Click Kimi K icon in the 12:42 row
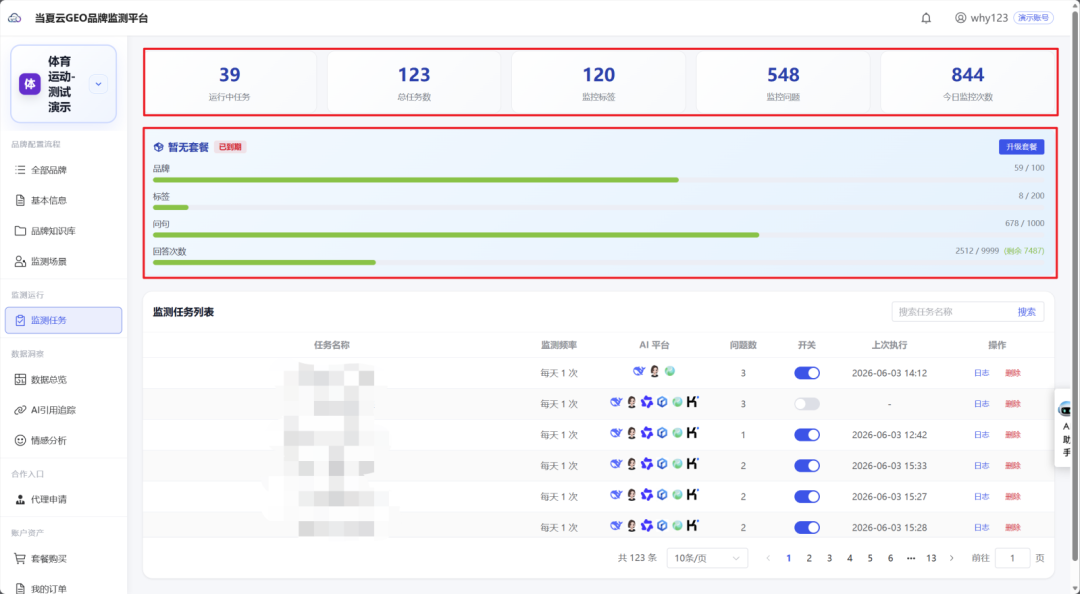The image size is (1080, 594). [x=693, y=433]
